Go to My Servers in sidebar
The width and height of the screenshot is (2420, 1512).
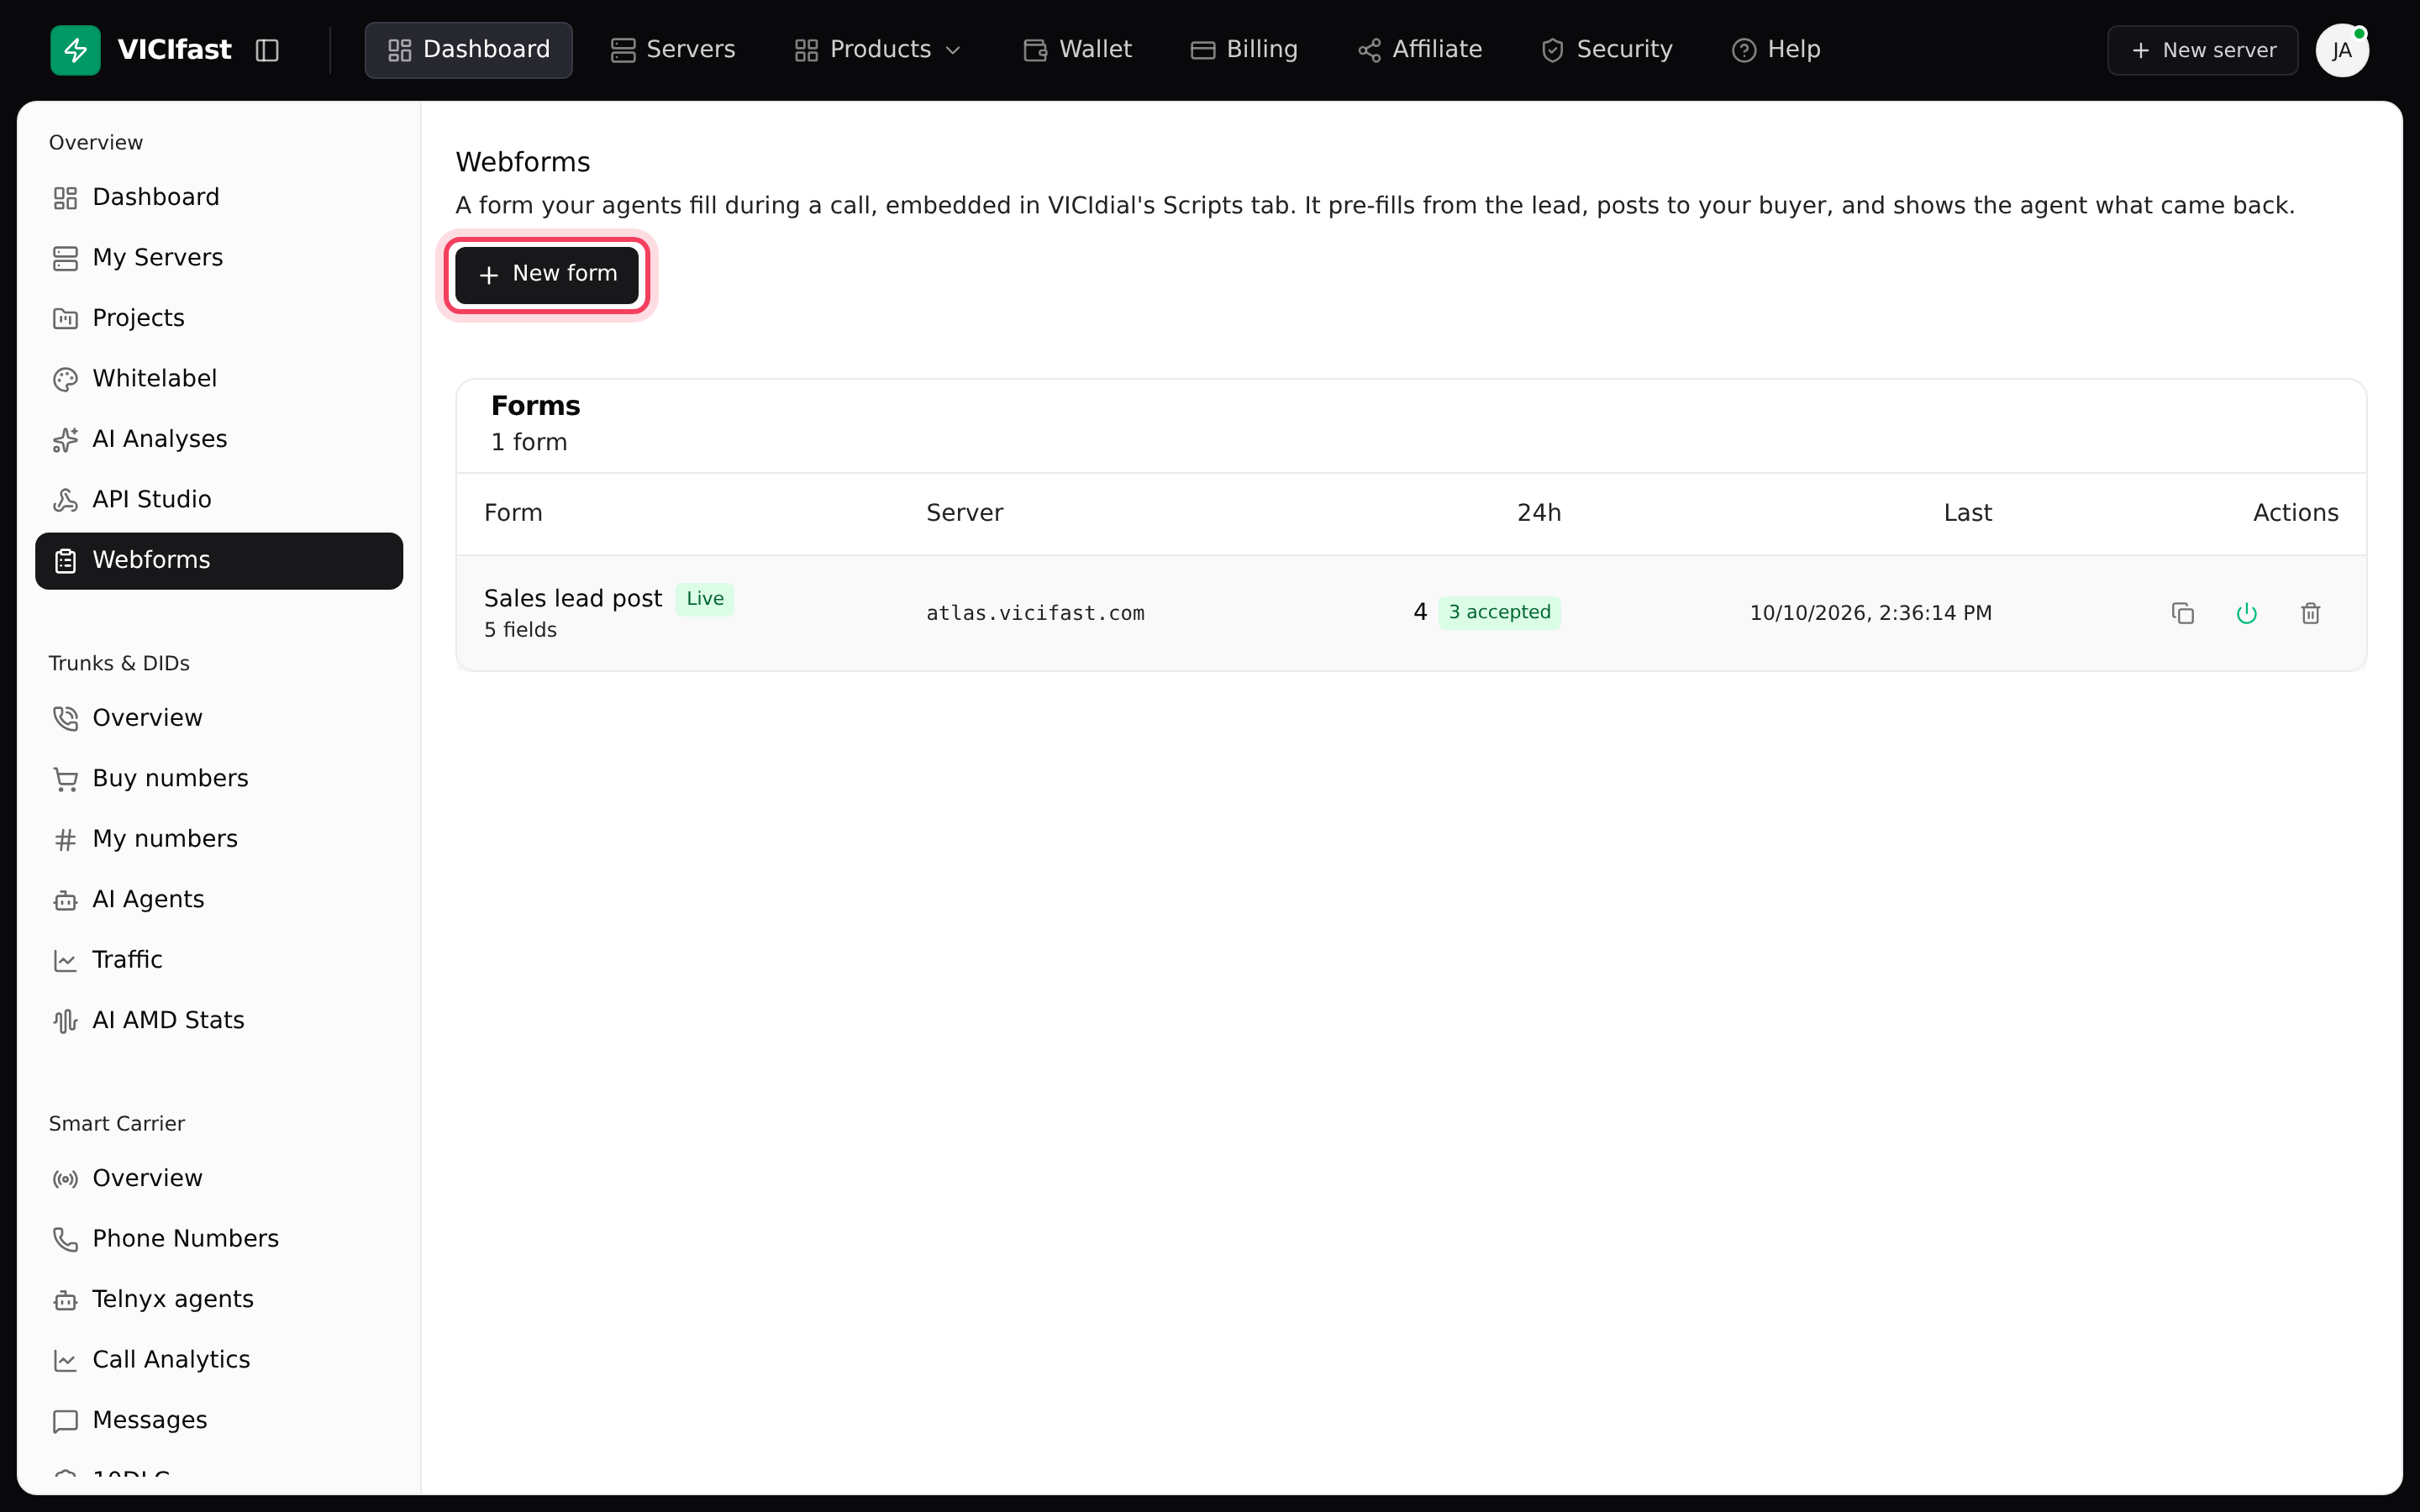click(x=219, y=258)
